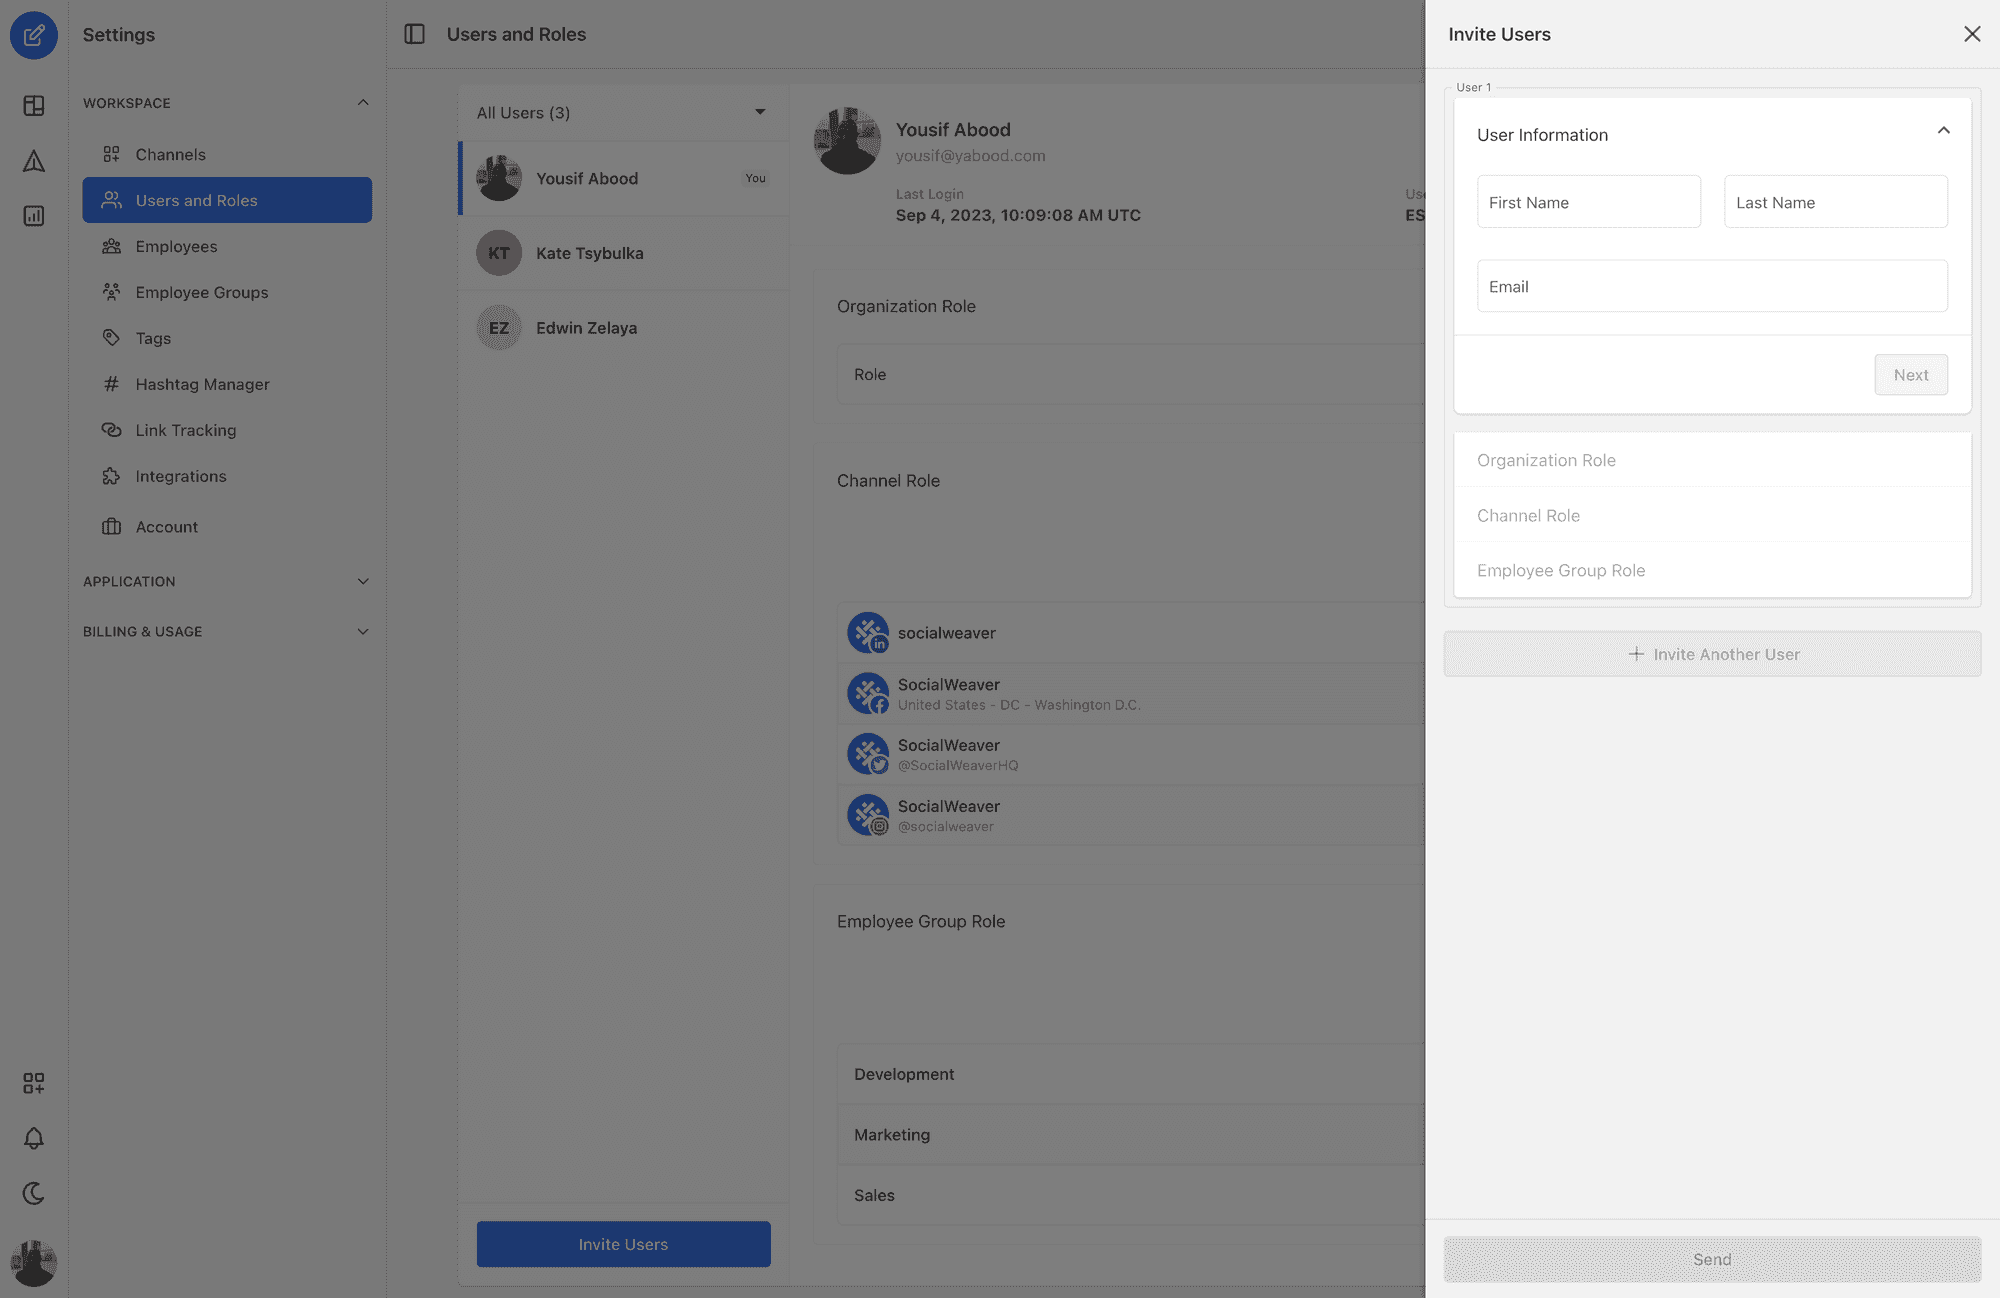Go to Hashtag Manager settings

202,384
